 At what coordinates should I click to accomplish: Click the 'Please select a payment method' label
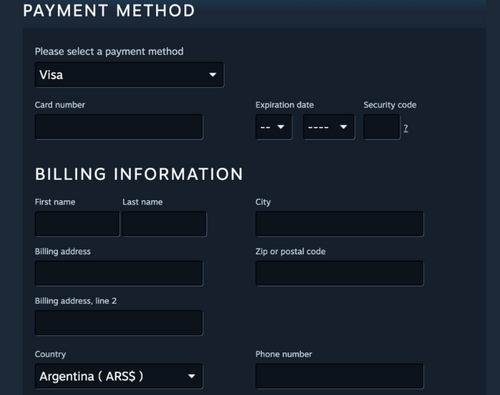point(109,52)
